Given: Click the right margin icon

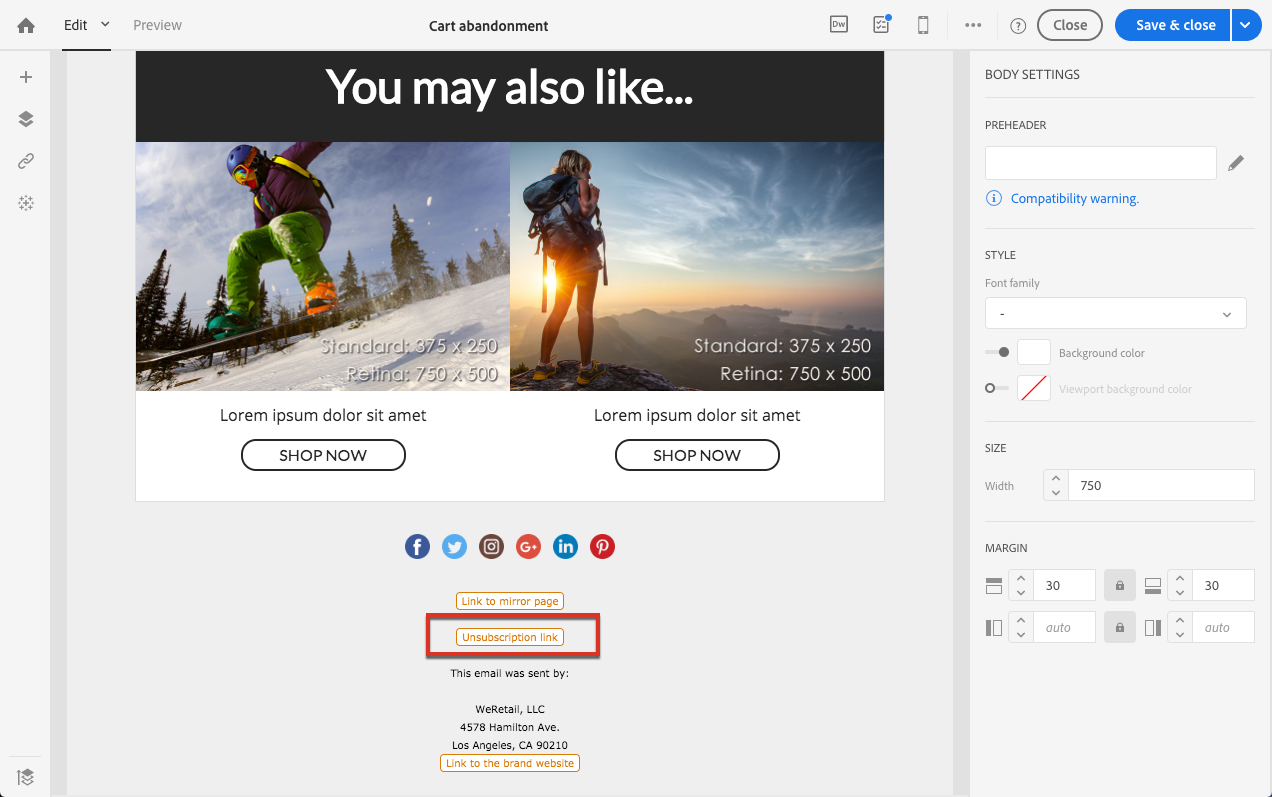Looking at the screenshot, I should (1152, 627).
